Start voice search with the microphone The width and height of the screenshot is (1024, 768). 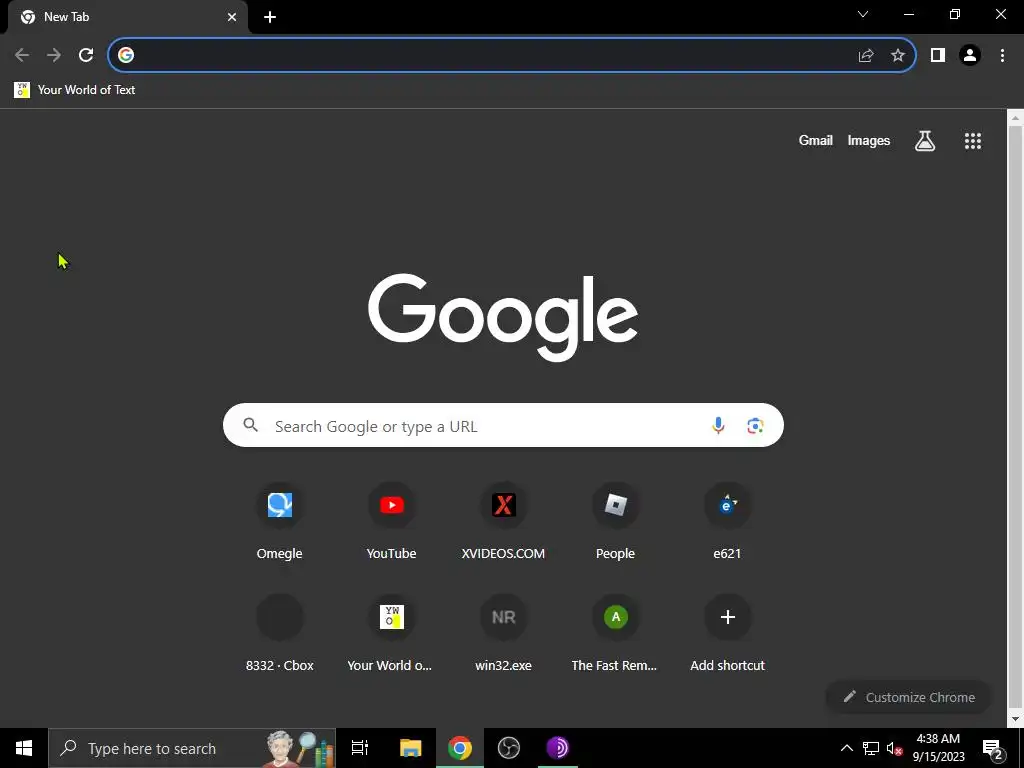(718, 426)
